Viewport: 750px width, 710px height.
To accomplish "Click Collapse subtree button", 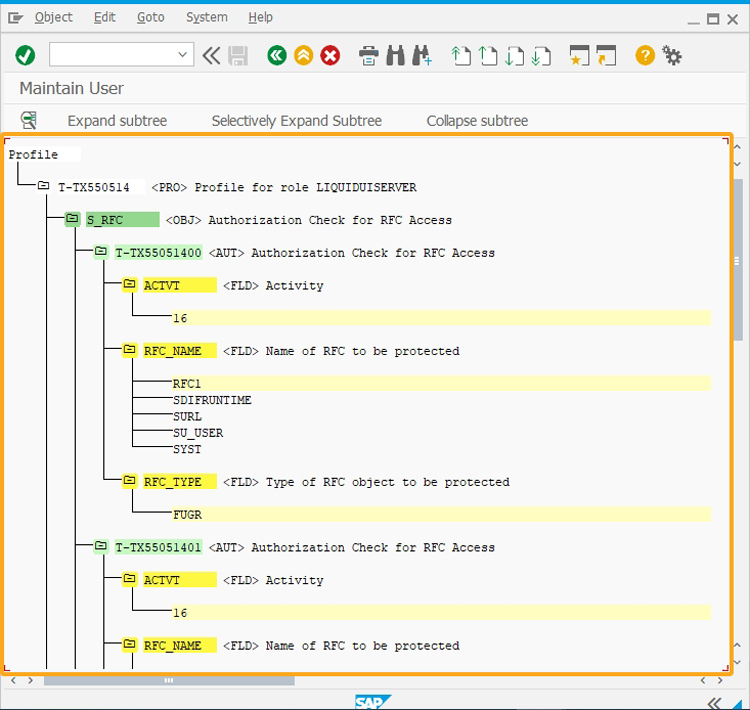I will click(x=477, y=121).
